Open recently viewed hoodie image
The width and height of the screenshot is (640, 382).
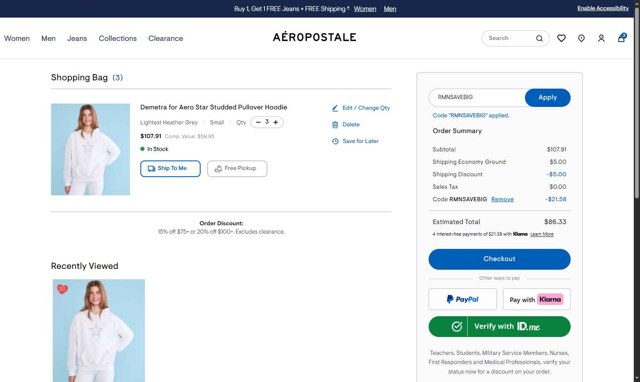click(x=99, y=331)
